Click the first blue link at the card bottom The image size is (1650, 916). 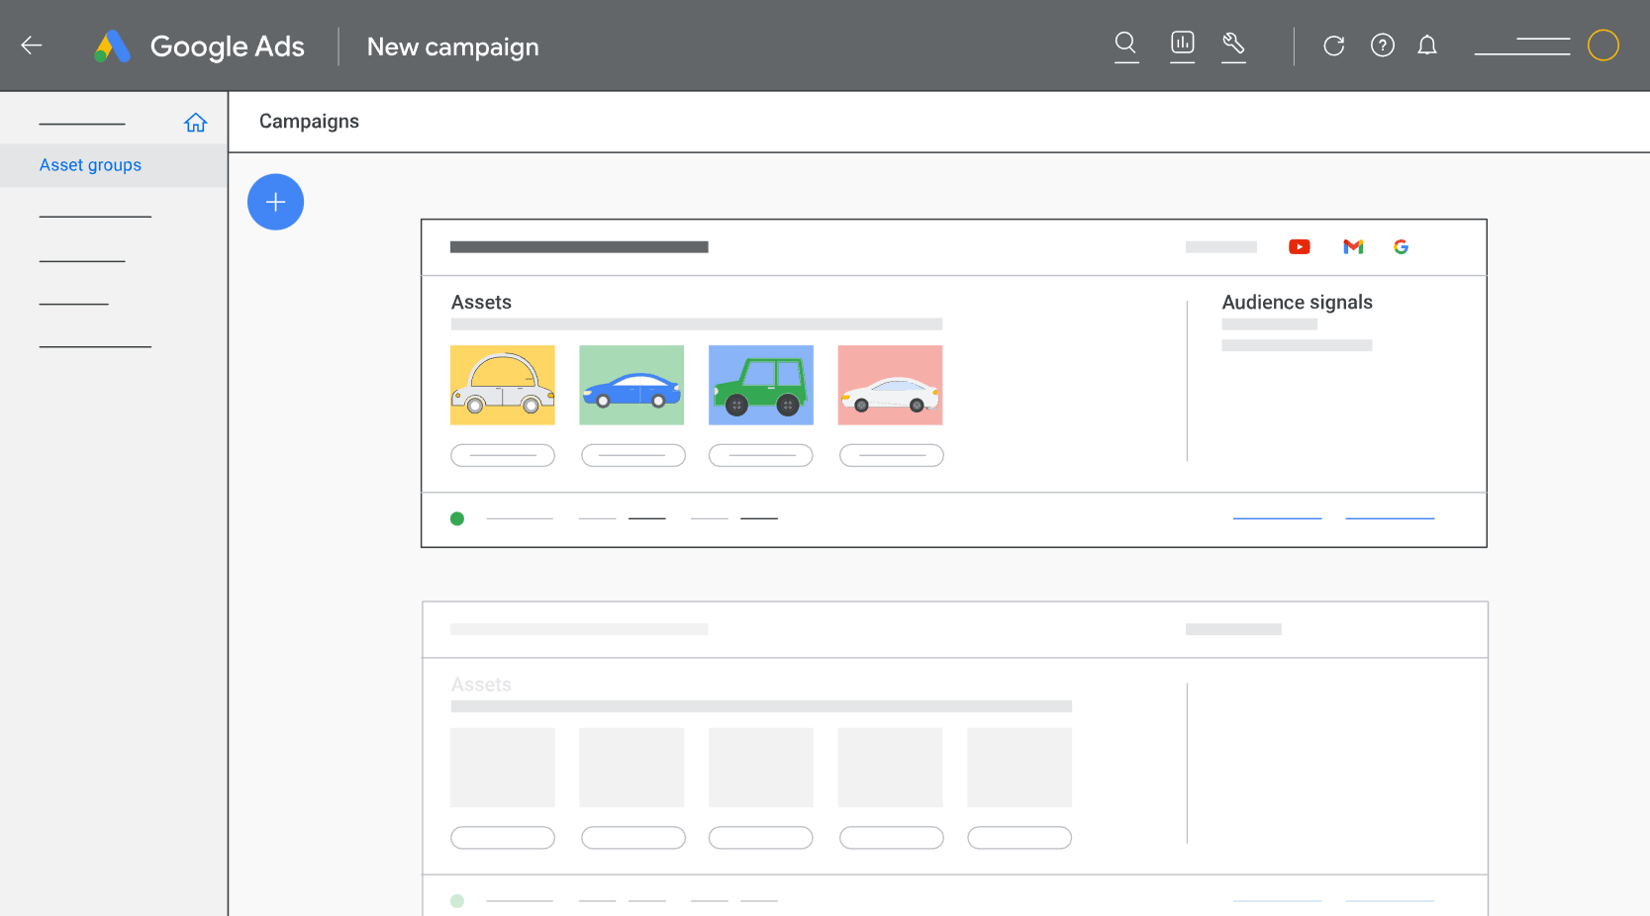(1276, 517)
